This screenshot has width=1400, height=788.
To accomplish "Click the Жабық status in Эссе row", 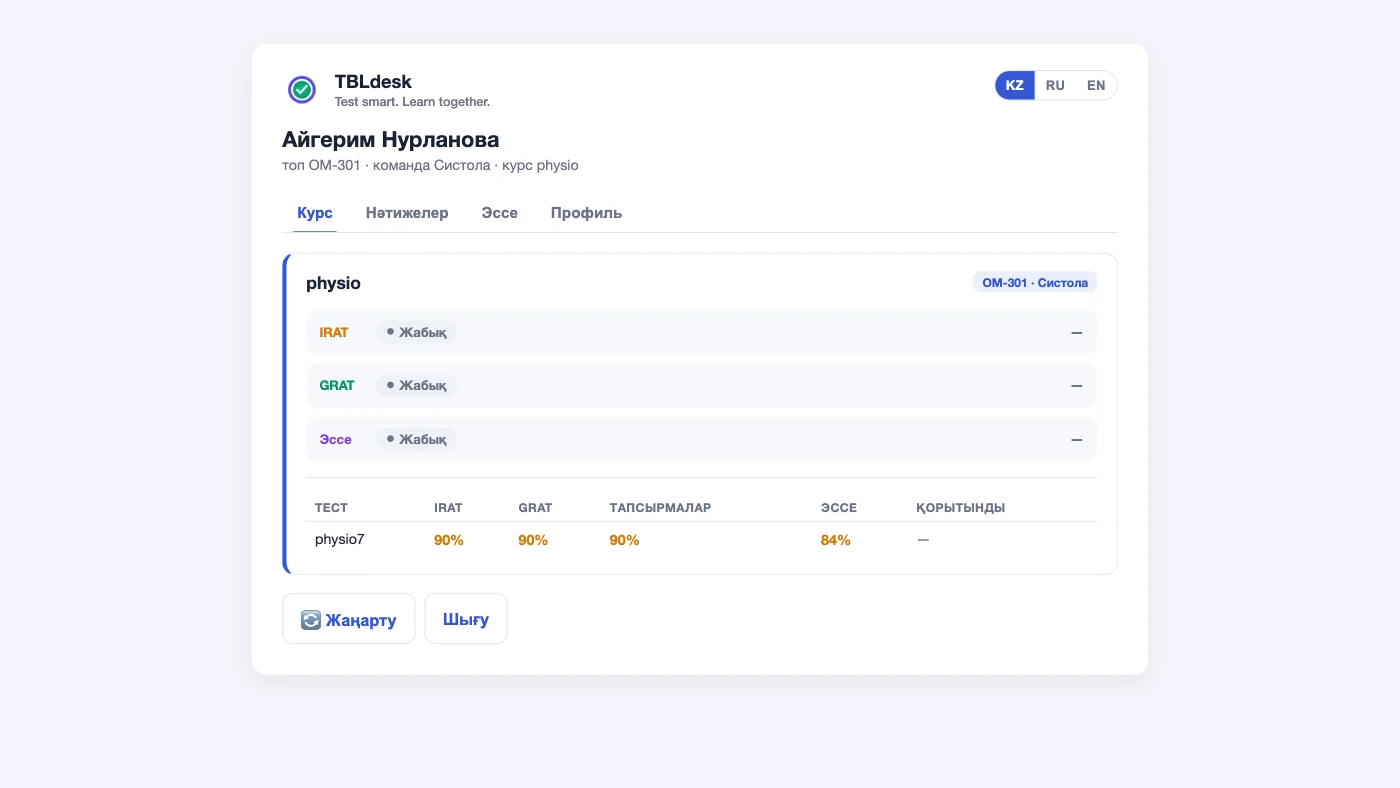I will pos(416,439).
